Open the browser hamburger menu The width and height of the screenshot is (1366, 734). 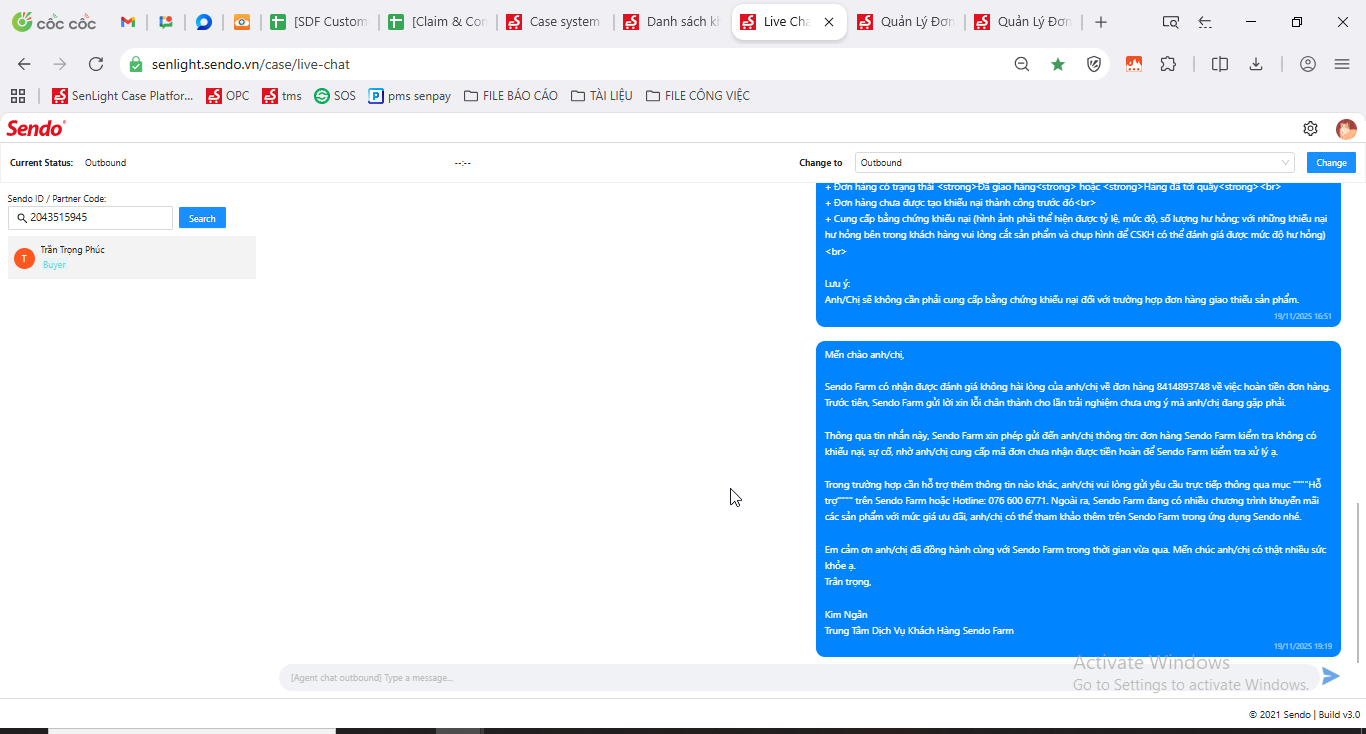coord(1342,64)
